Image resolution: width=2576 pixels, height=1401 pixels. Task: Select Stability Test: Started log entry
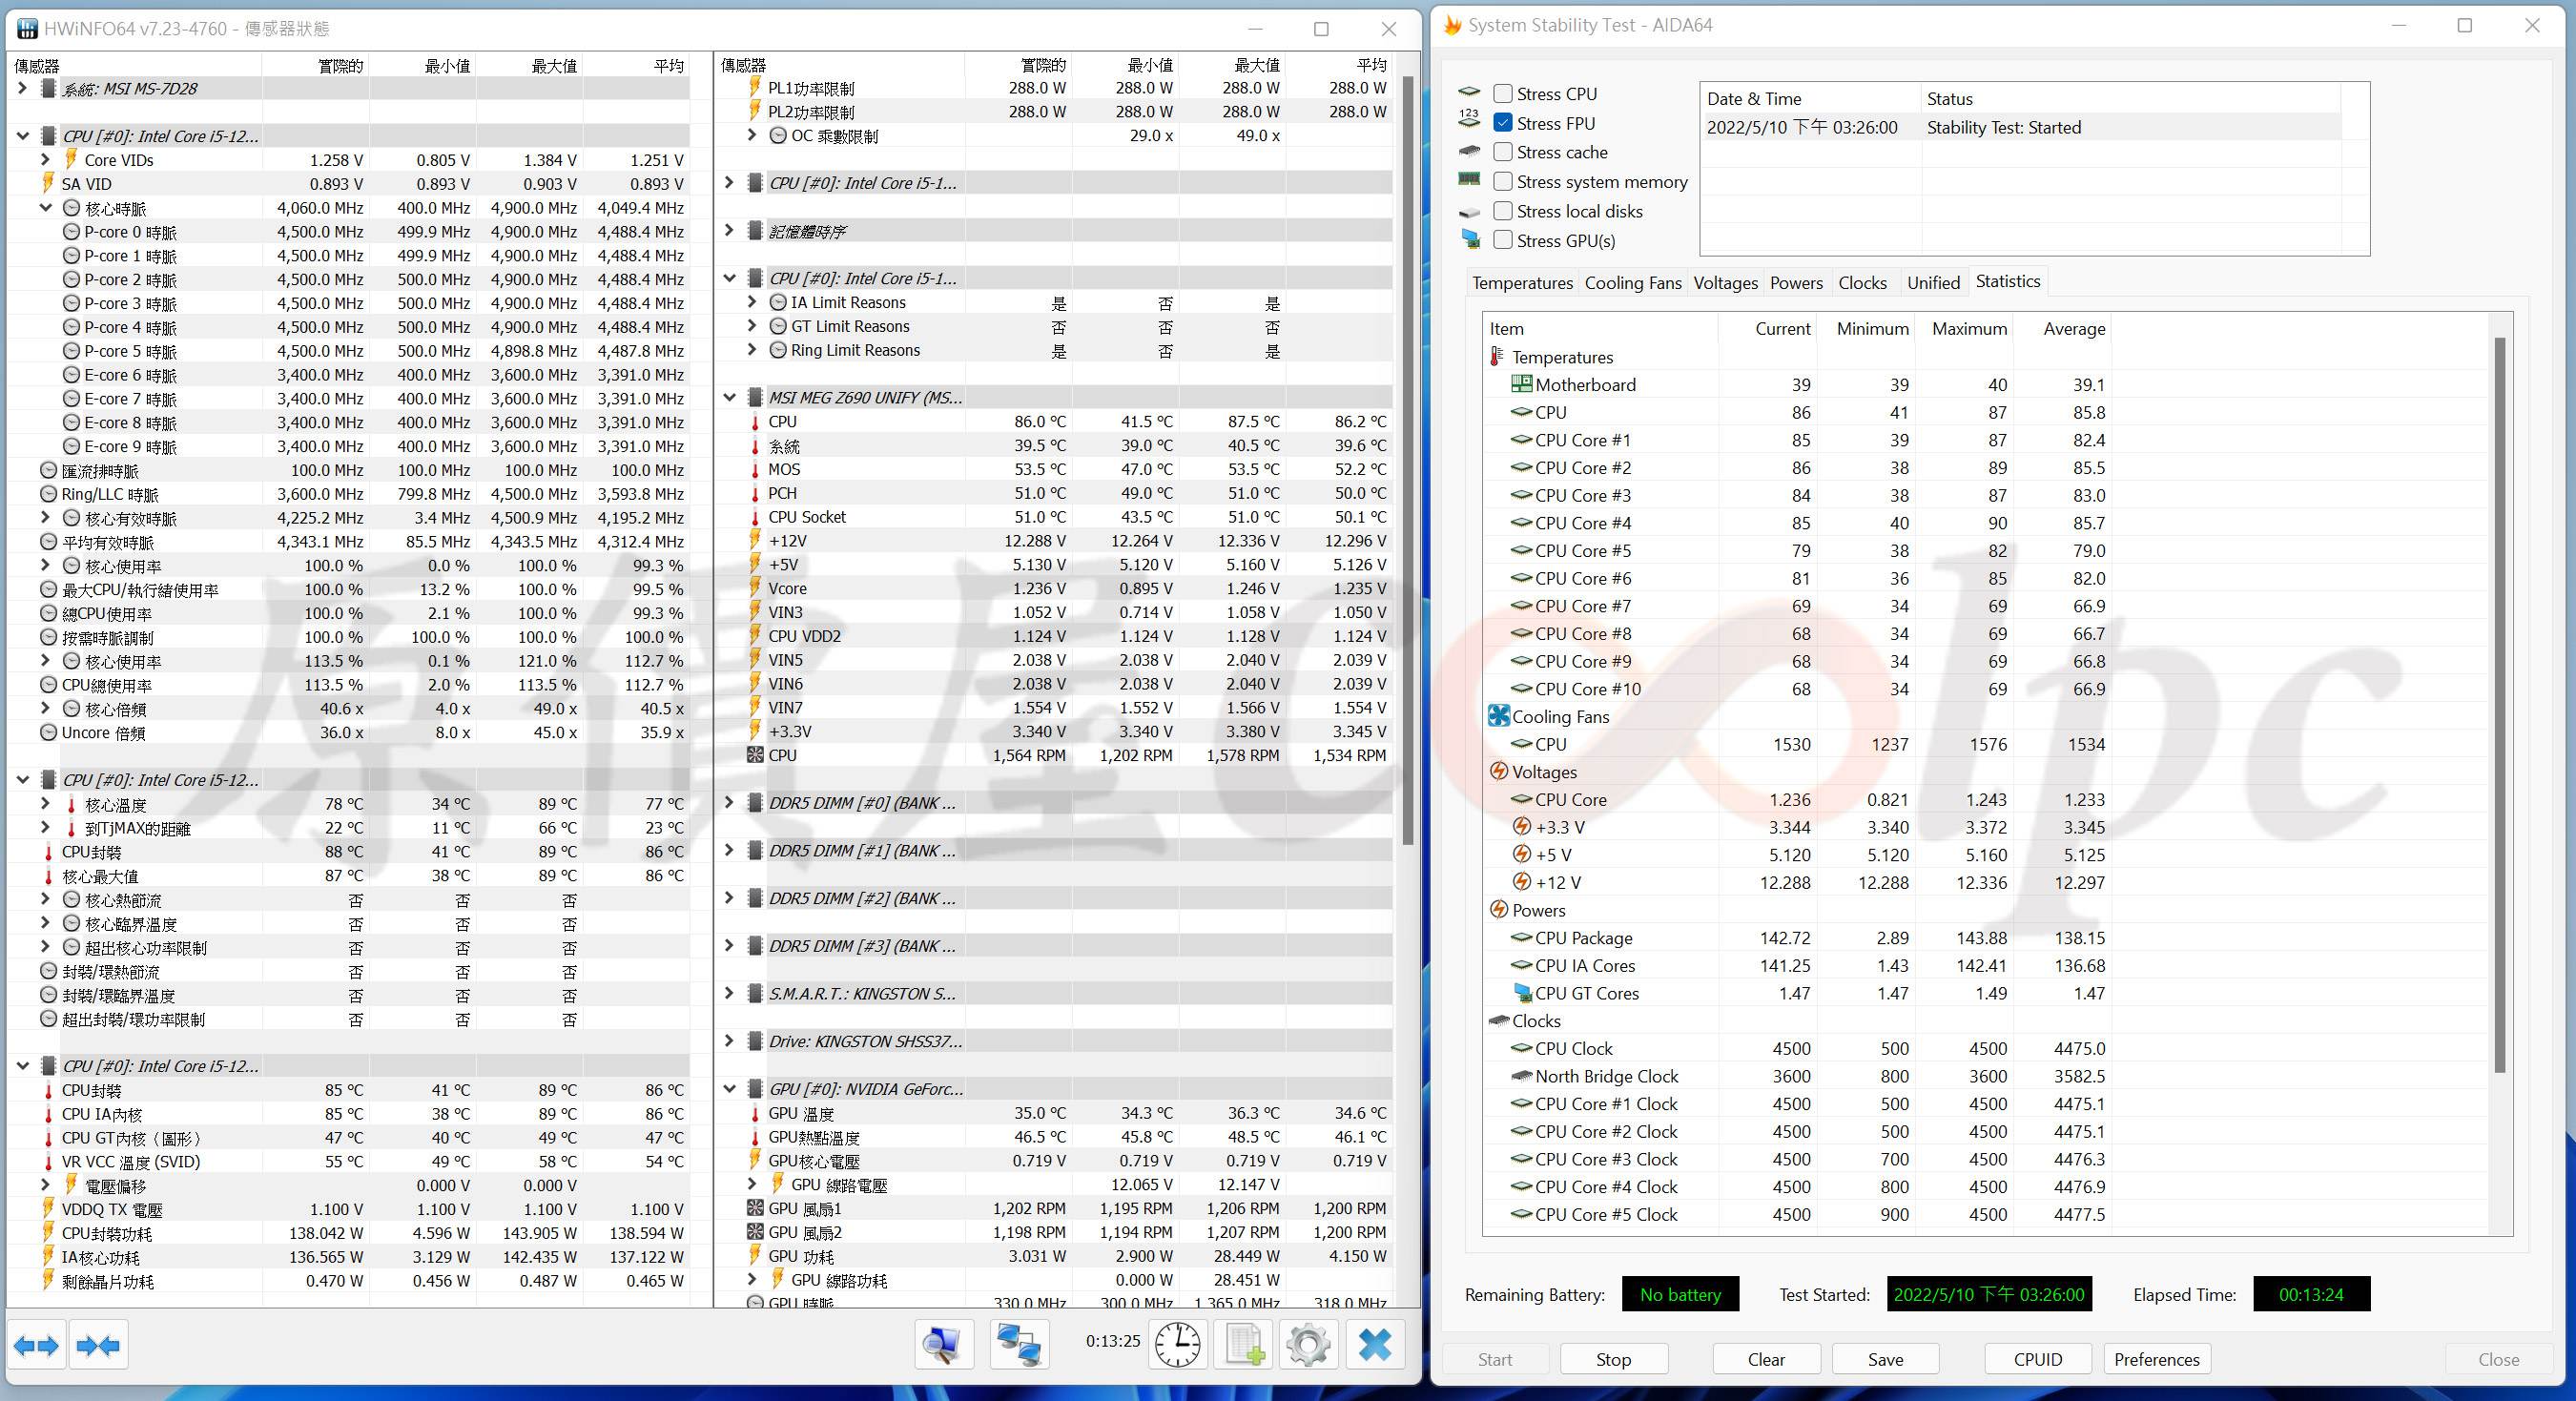point(2020,127)
